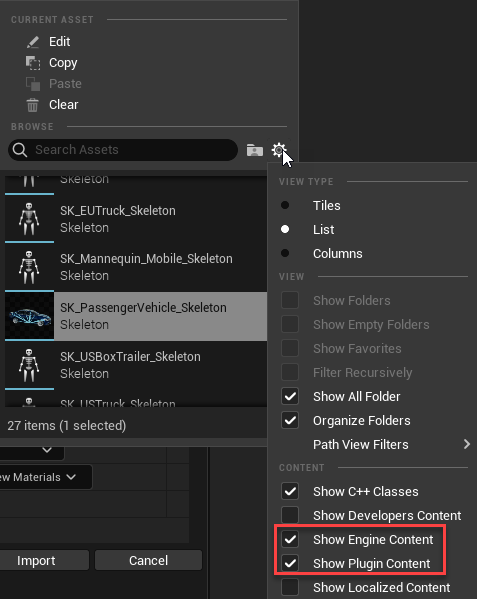Image resolution: width=477 pixels, height=599 pixels.
Task: Choose Edit in Current Asset menu
Action: pos(59,42)
